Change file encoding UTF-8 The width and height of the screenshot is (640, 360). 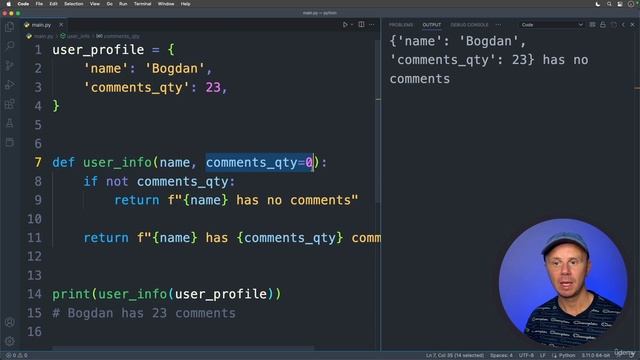click(526, 356)
